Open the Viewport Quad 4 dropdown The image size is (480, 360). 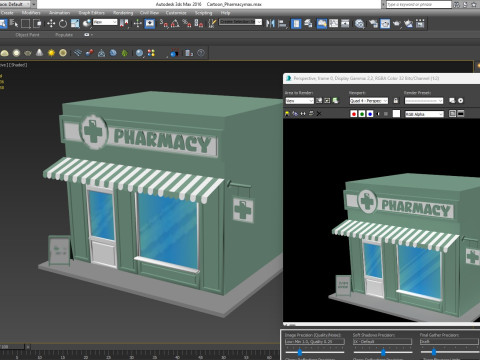coord(369,101)
